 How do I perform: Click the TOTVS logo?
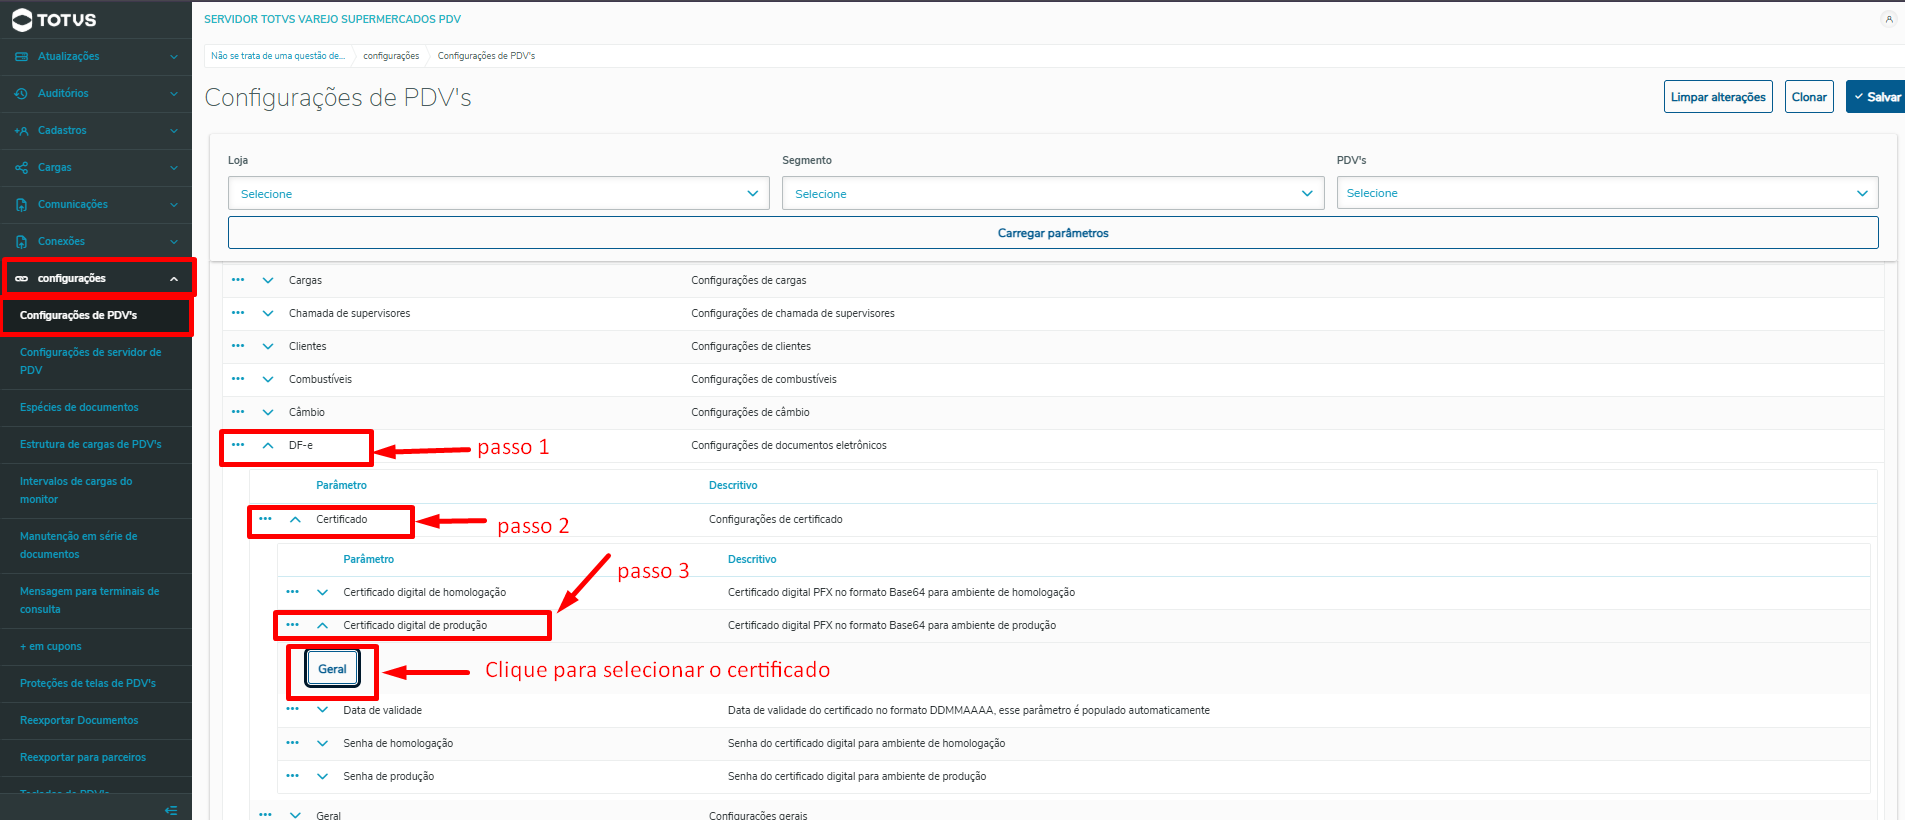click(54, 20)
